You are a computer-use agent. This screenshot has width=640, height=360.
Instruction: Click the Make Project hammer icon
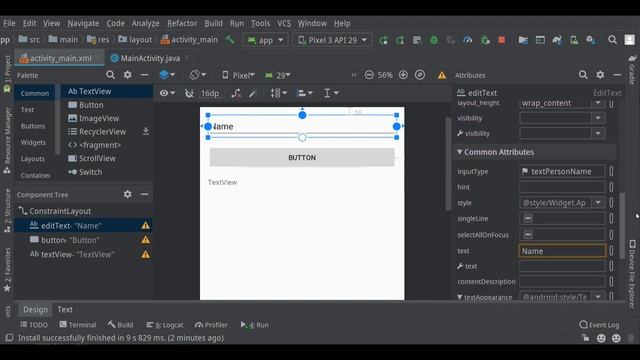[x=230, y=40]
